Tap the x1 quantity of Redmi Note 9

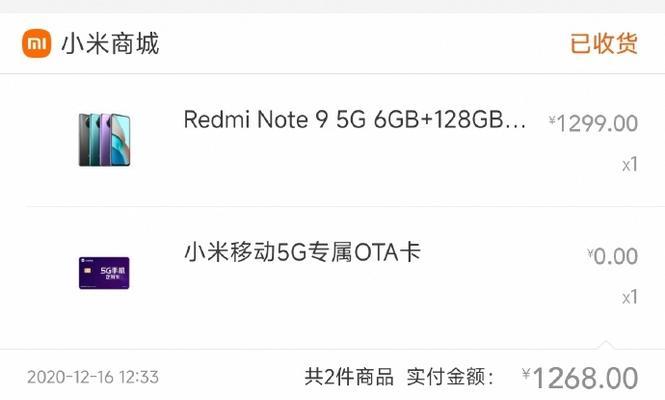click(x=630, y=164)
